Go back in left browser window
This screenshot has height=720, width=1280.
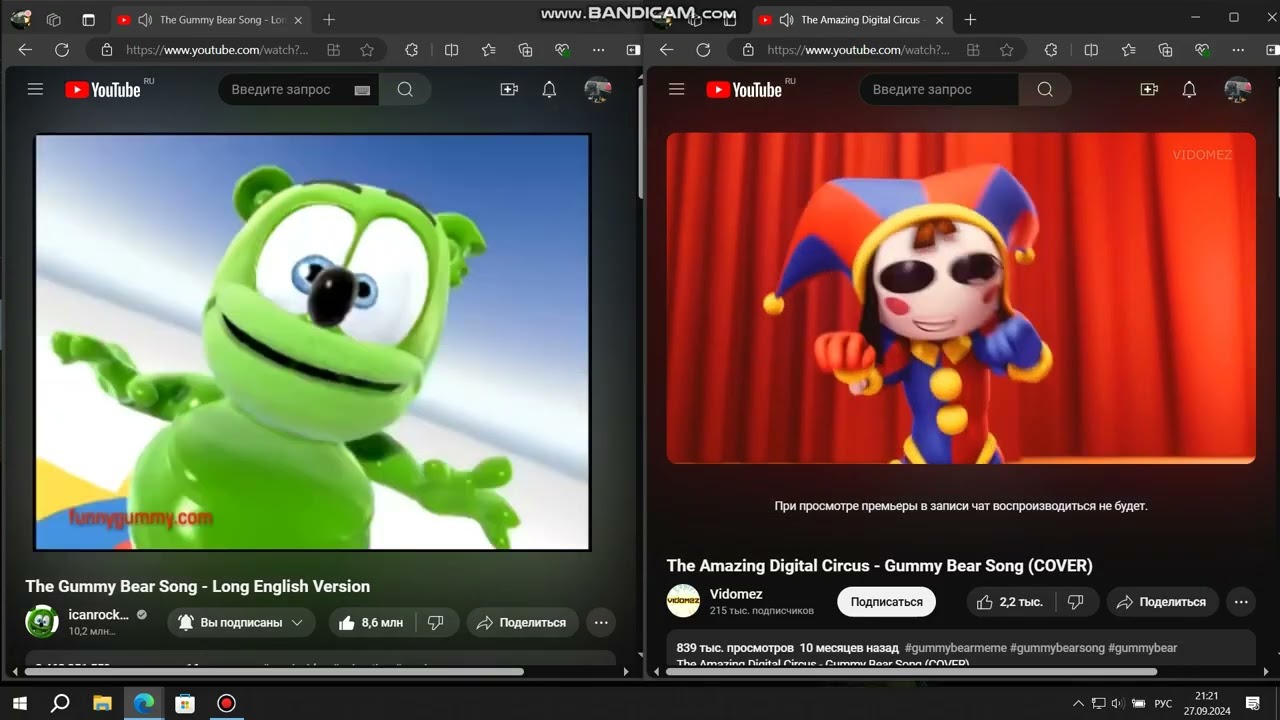coord(25,50)
